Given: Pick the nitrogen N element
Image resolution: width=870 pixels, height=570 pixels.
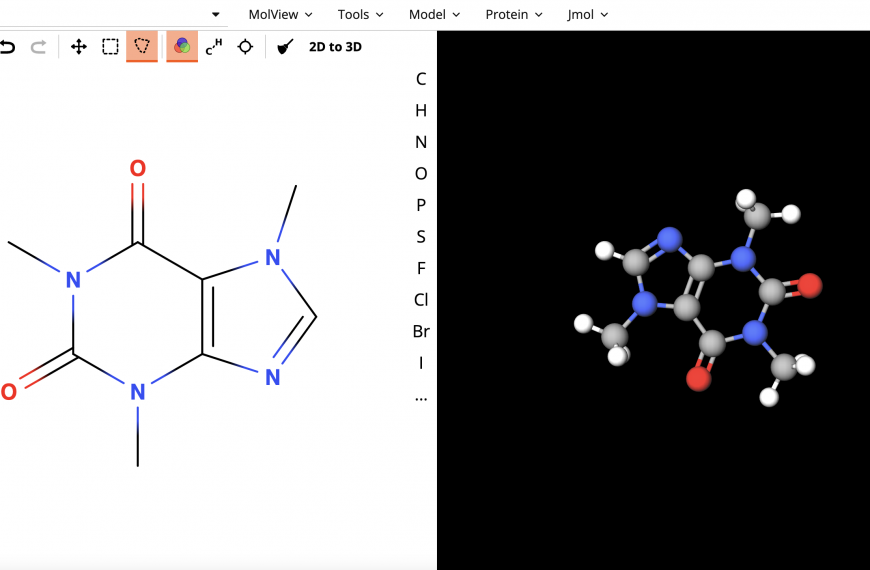Looking at the screenshot, I should [x=421, y=142].
